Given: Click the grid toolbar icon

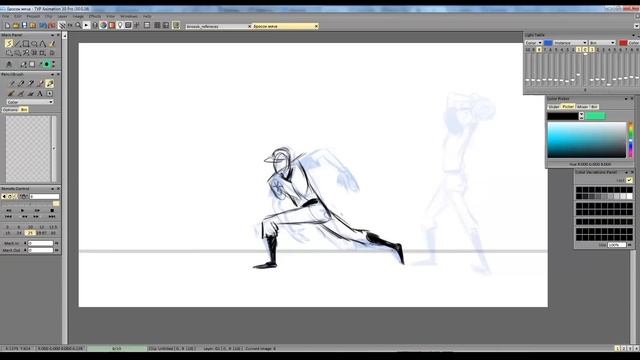Looking at the screenshot, I should pyautogui.click(x=157, y=25).
